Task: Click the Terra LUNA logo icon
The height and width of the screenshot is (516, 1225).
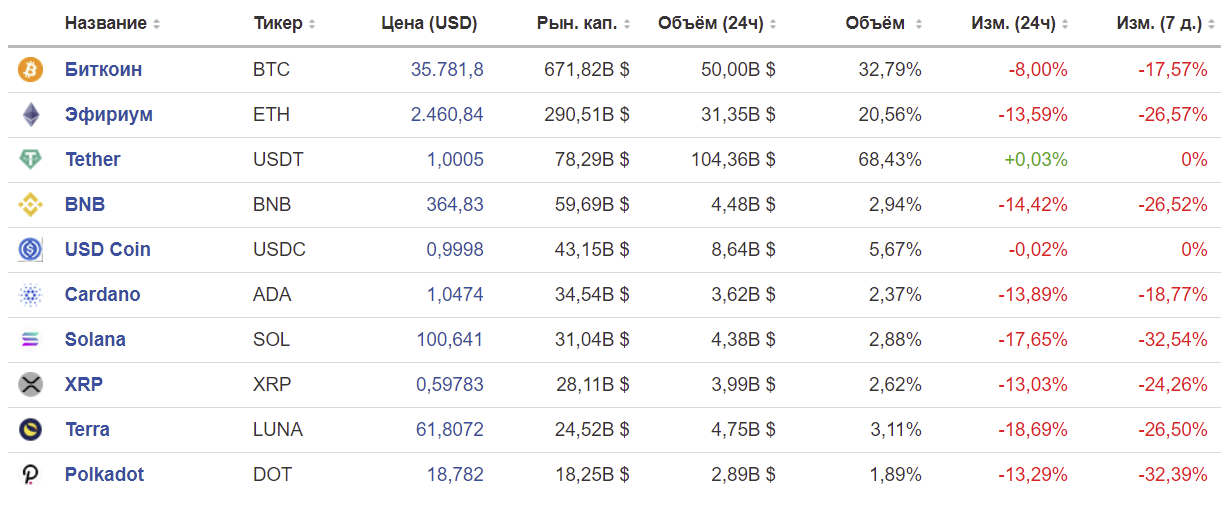Action: tap(31, 430)
